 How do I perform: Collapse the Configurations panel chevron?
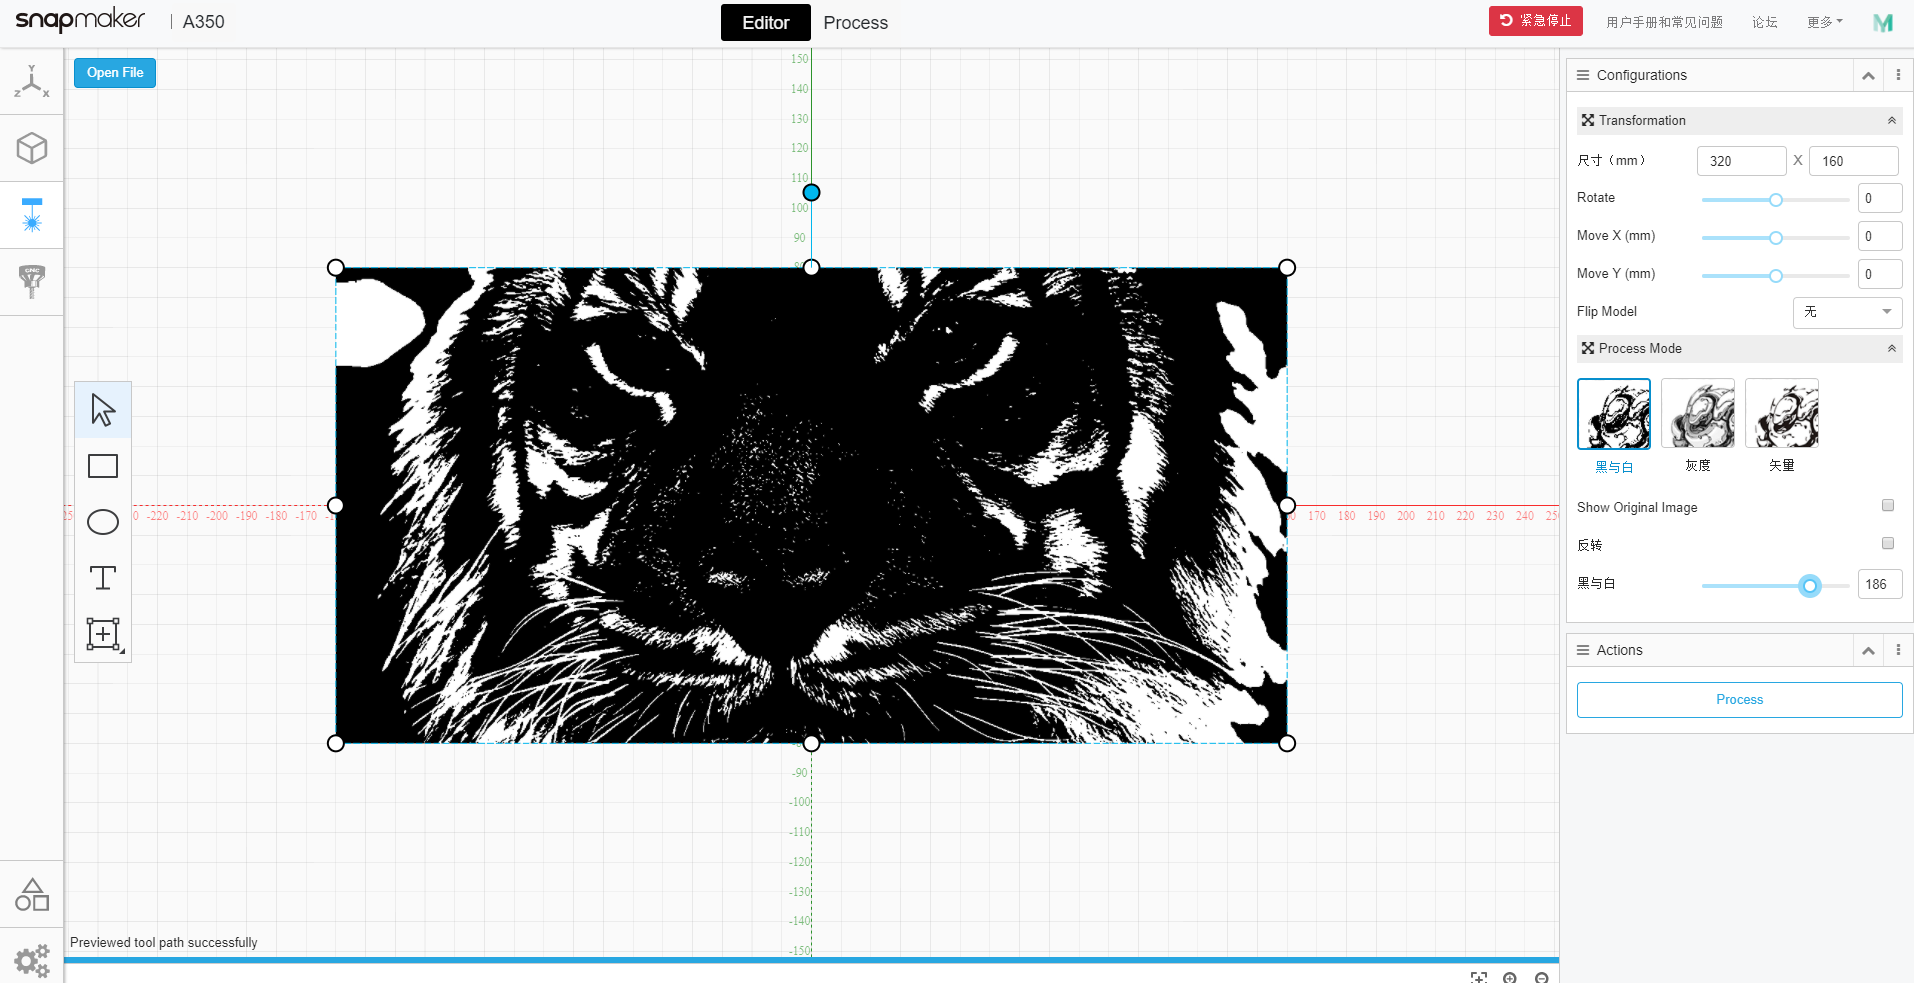(x=1868, y=75)
